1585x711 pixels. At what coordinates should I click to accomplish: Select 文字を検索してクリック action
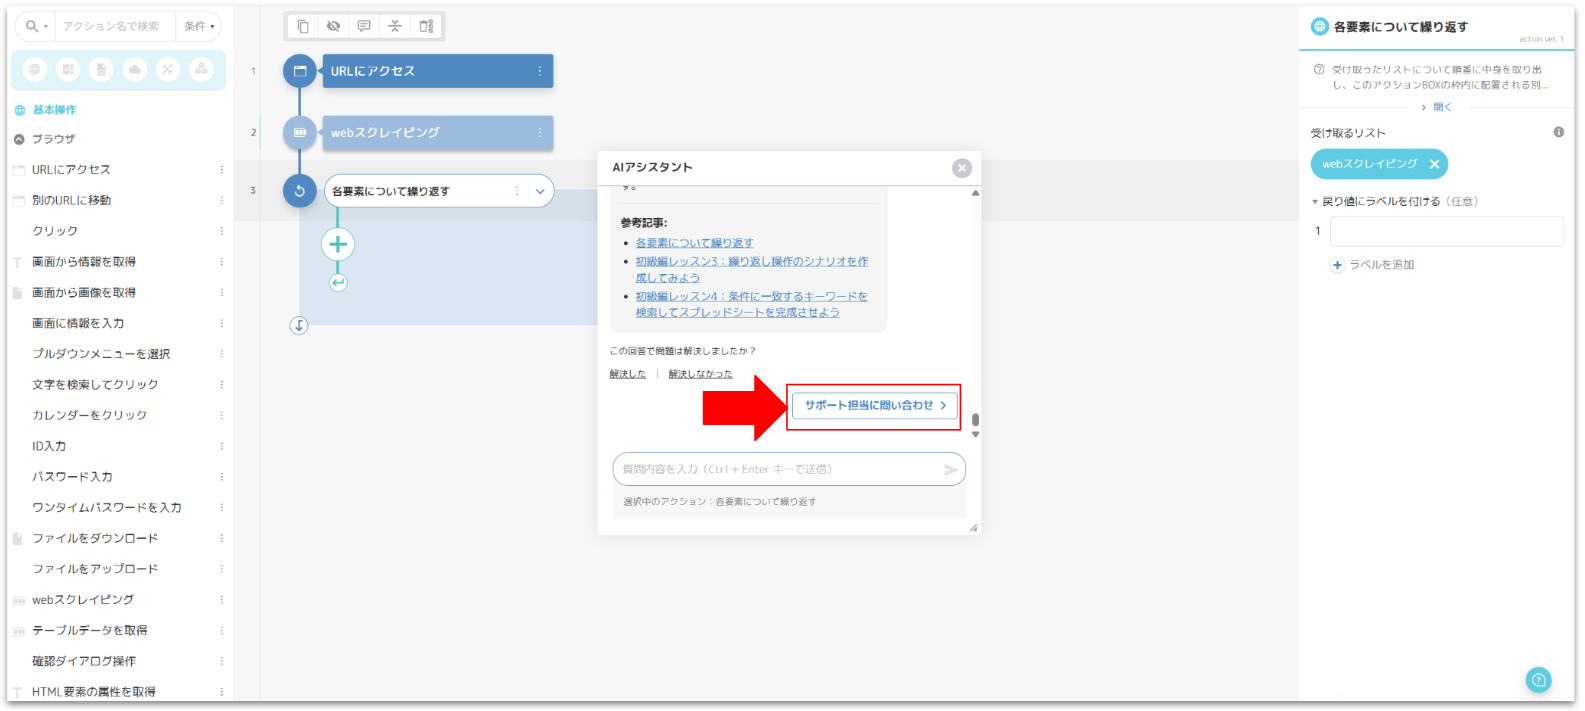point(95,385)
